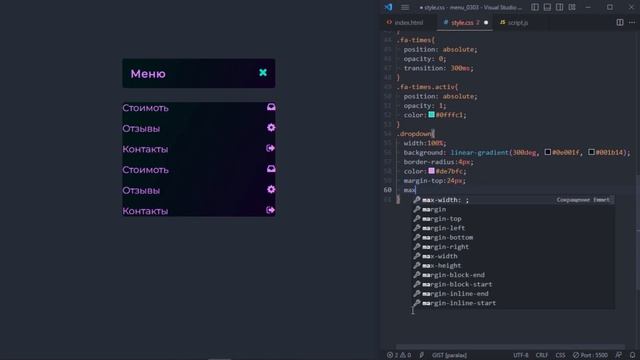Open the errors and warnings status indicator
The image size is (640, 360).
399,355
